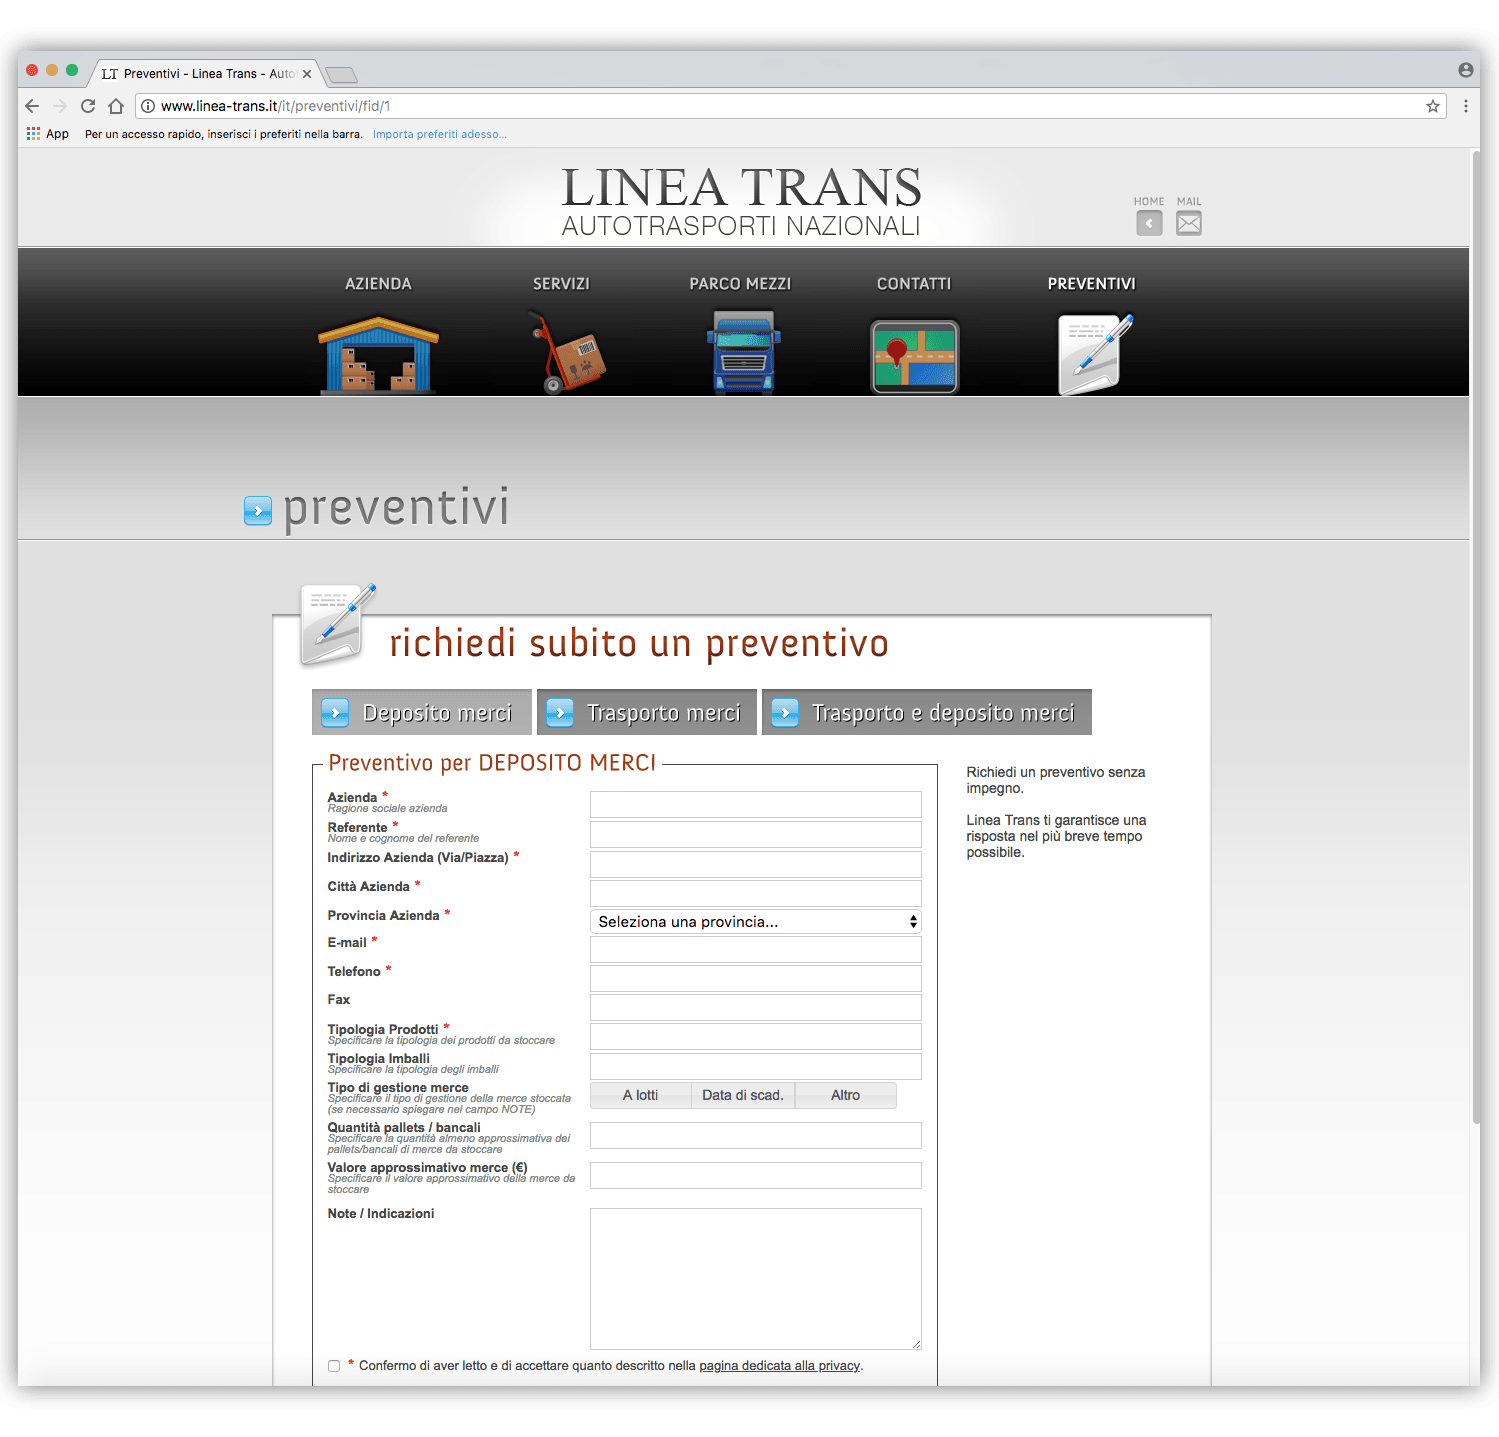Viewport: 1499px width, 1437px height.
Task: Click the HOME label in header
Action: [x=1149, y=201]
